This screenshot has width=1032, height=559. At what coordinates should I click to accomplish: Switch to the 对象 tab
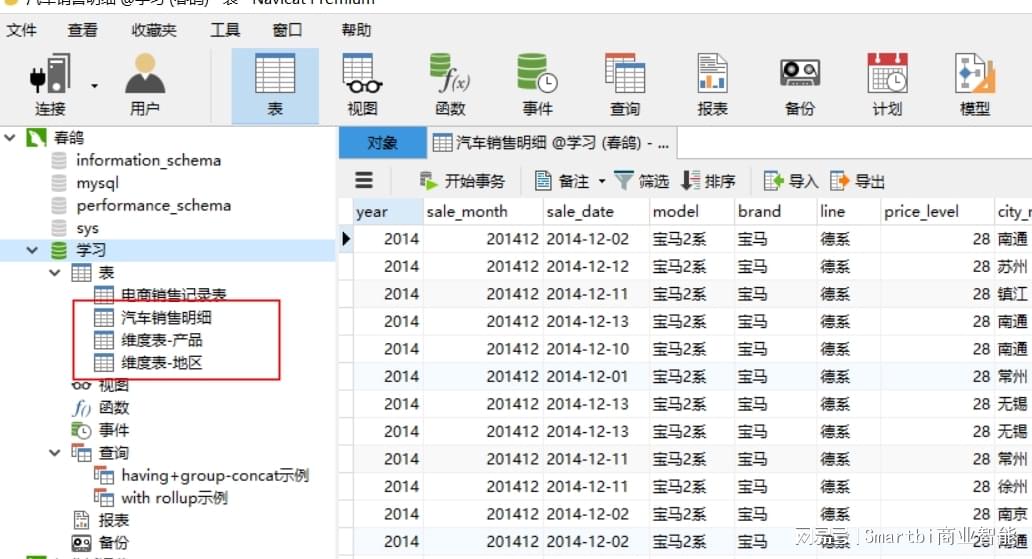[382, 143]
